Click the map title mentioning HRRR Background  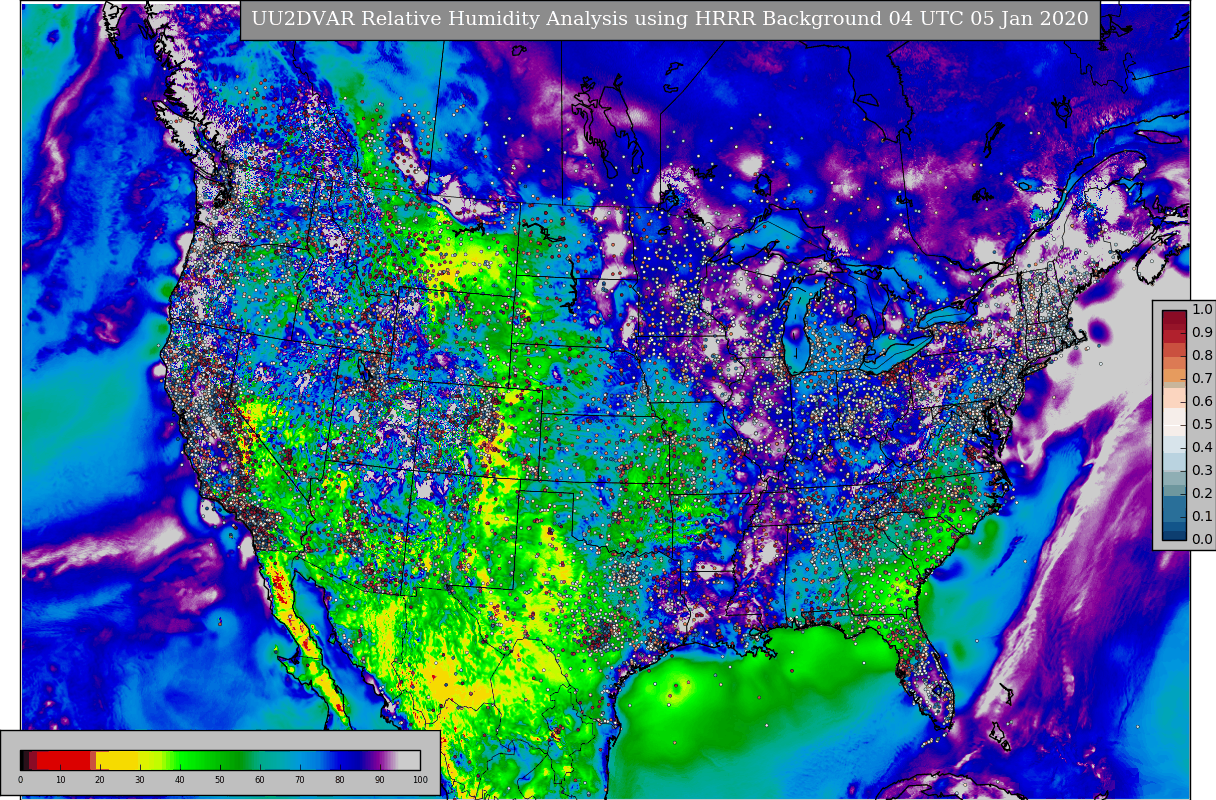[x=670, y=19]
